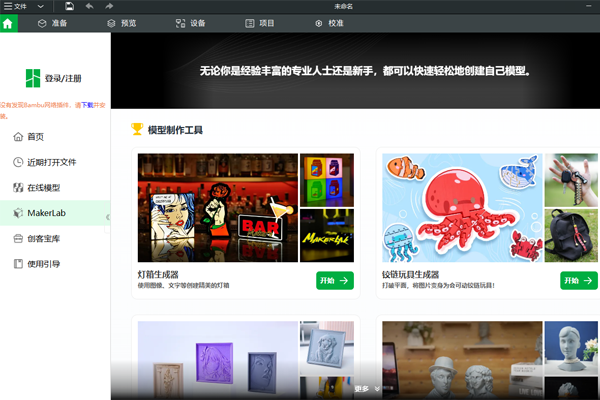Select 创客宝库 in the sidebar
This screenshot has height=400, width=600.
pos(43,238)
